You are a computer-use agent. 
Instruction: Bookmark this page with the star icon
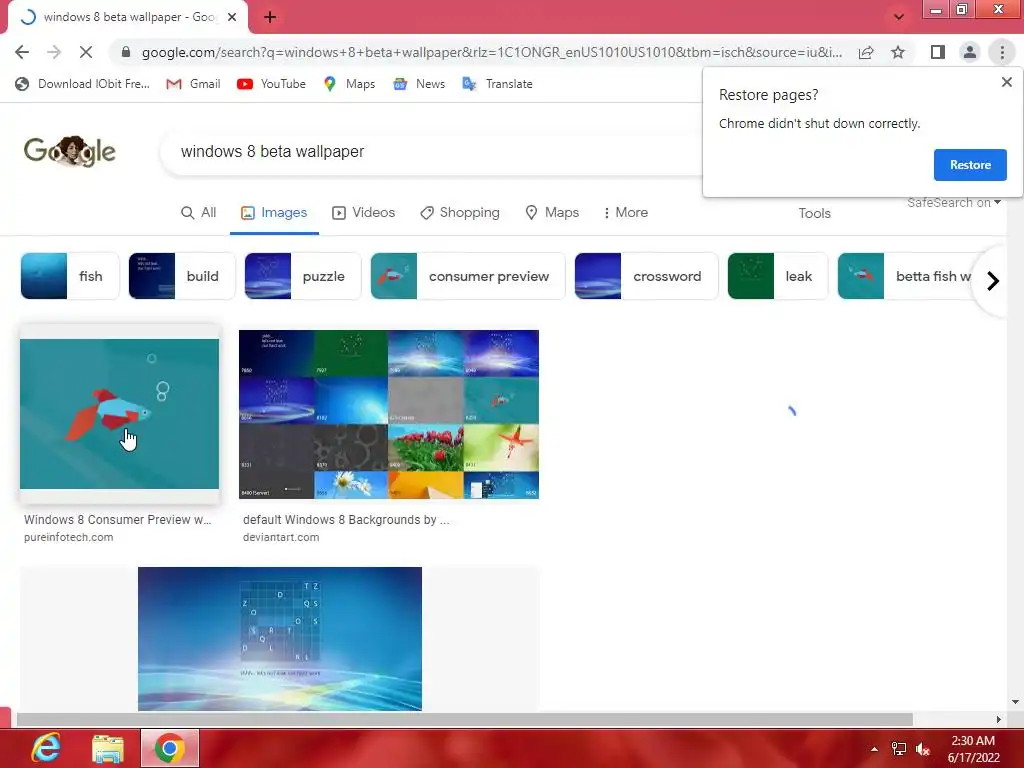(898, 52)
